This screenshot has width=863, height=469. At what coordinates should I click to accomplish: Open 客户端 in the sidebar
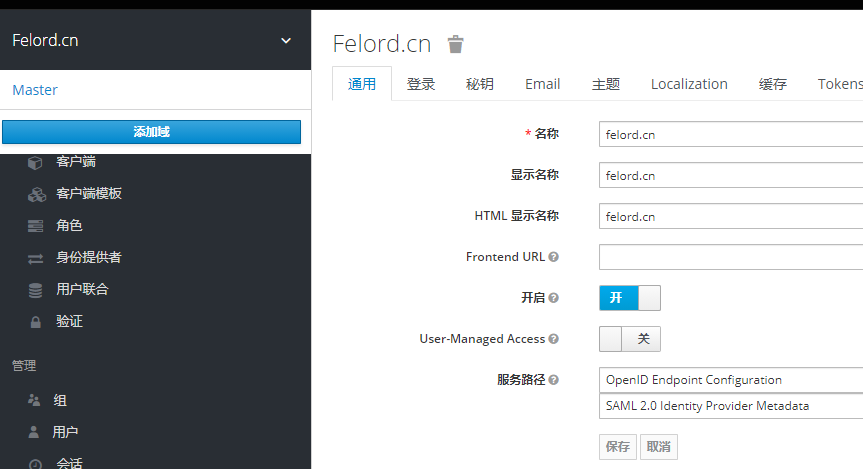[75, 162]
